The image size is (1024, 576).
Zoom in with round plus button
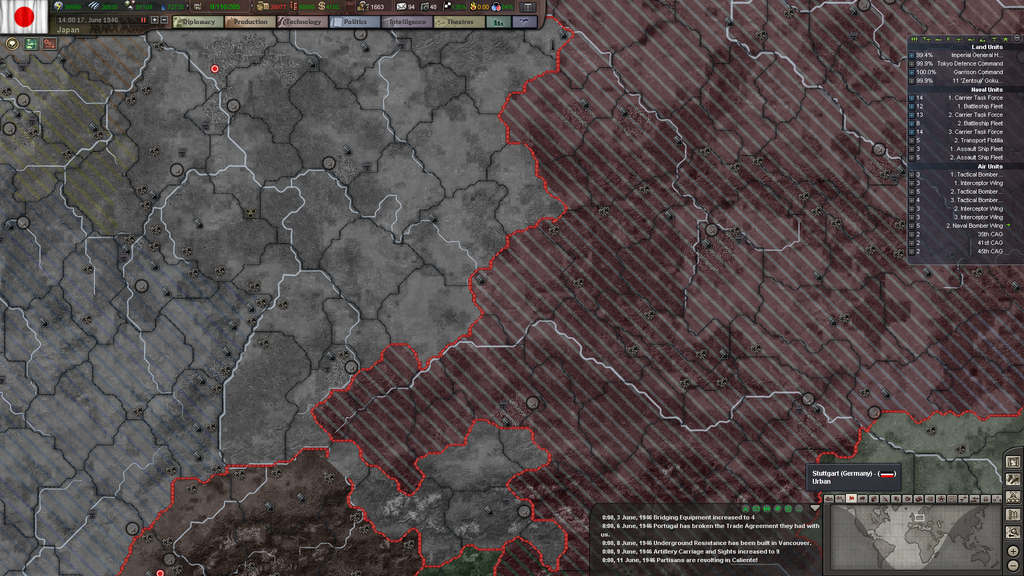coord(1013,551)
